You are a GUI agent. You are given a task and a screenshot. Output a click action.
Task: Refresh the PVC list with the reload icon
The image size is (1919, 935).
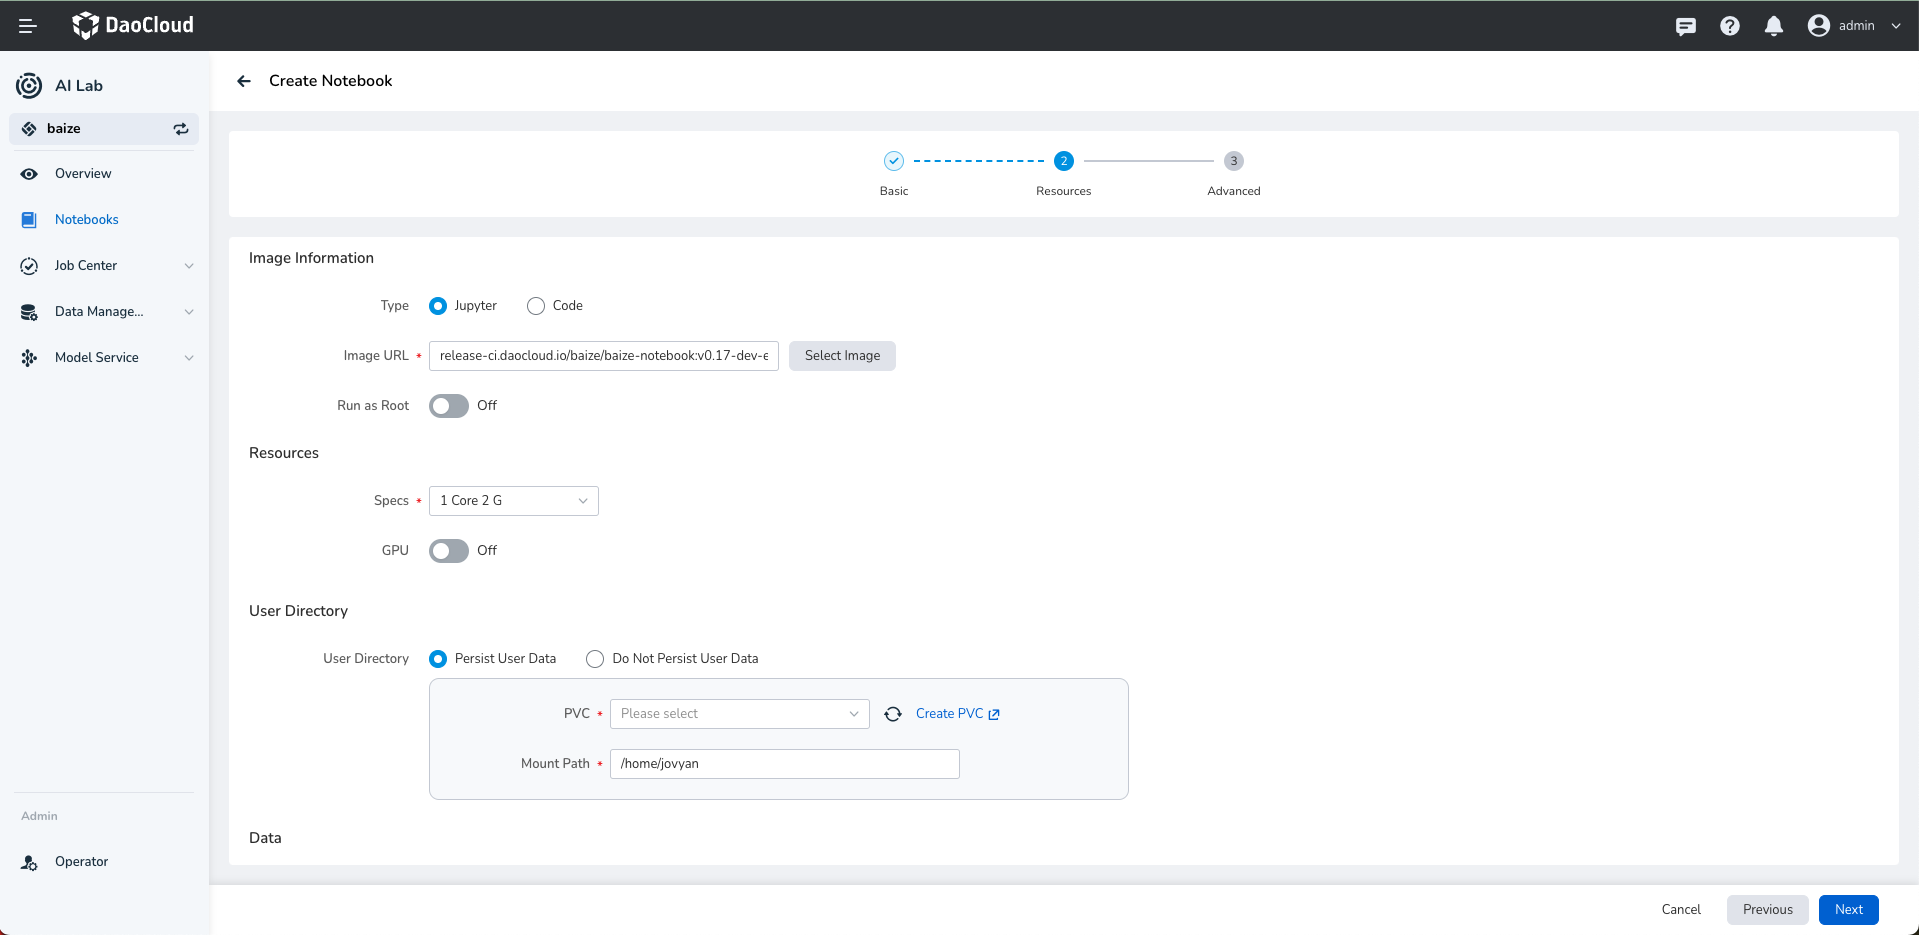click(x=893, y=714)
